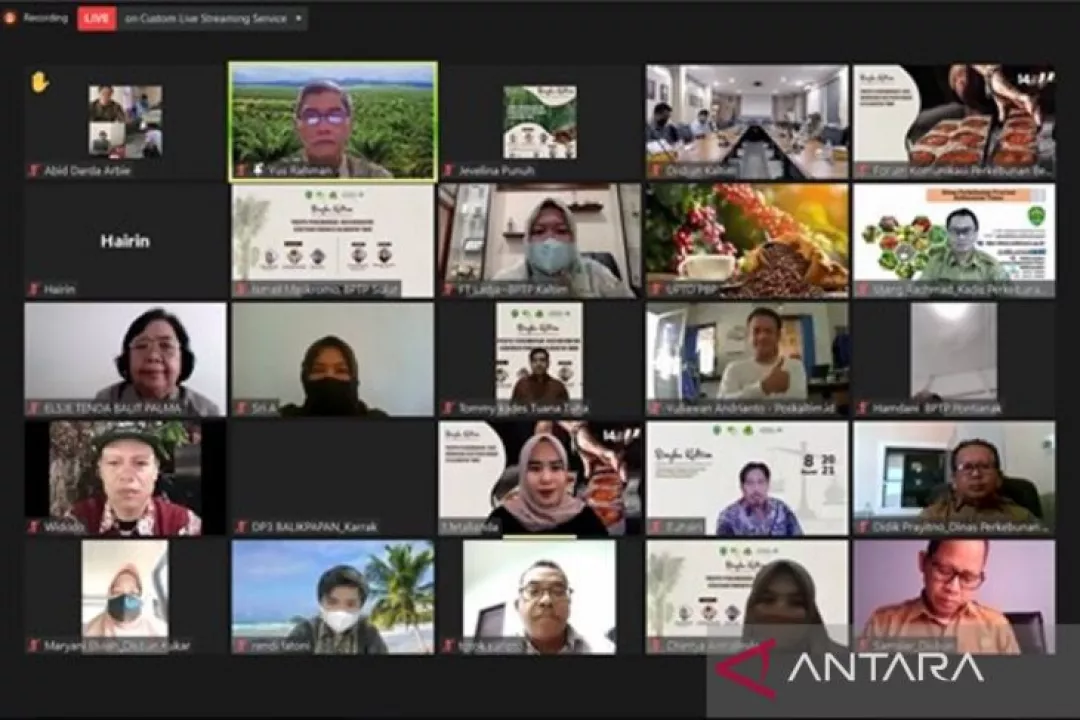Select the blank DP3 BALIKPAPAN tile
Screen dimensions: 1080x720
(333, 479)
